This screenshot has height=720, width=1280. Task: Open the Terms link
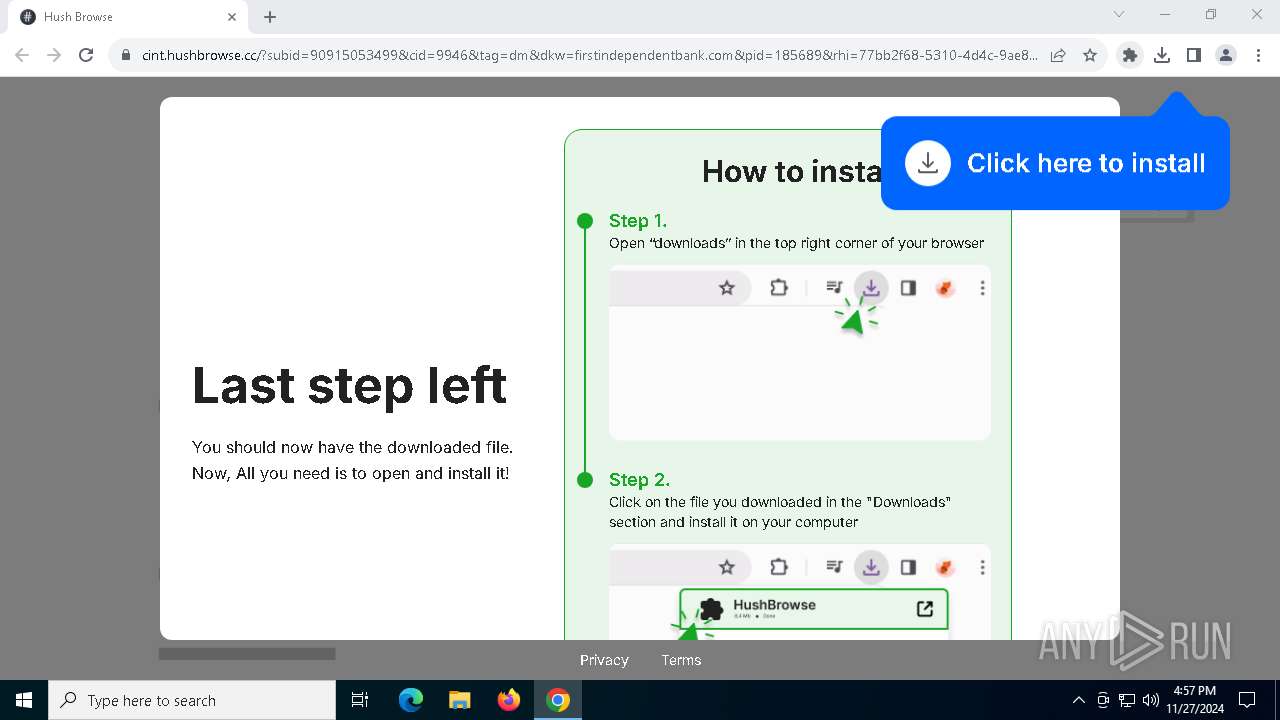pos(681,660)
